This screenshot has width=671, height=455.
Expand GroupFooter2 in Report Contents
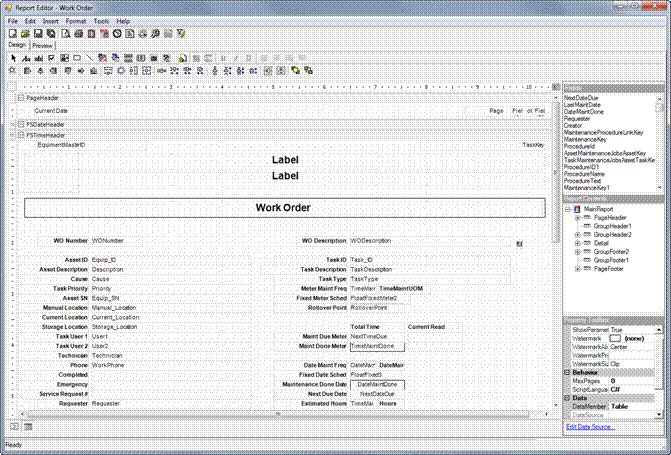[577, 251]
